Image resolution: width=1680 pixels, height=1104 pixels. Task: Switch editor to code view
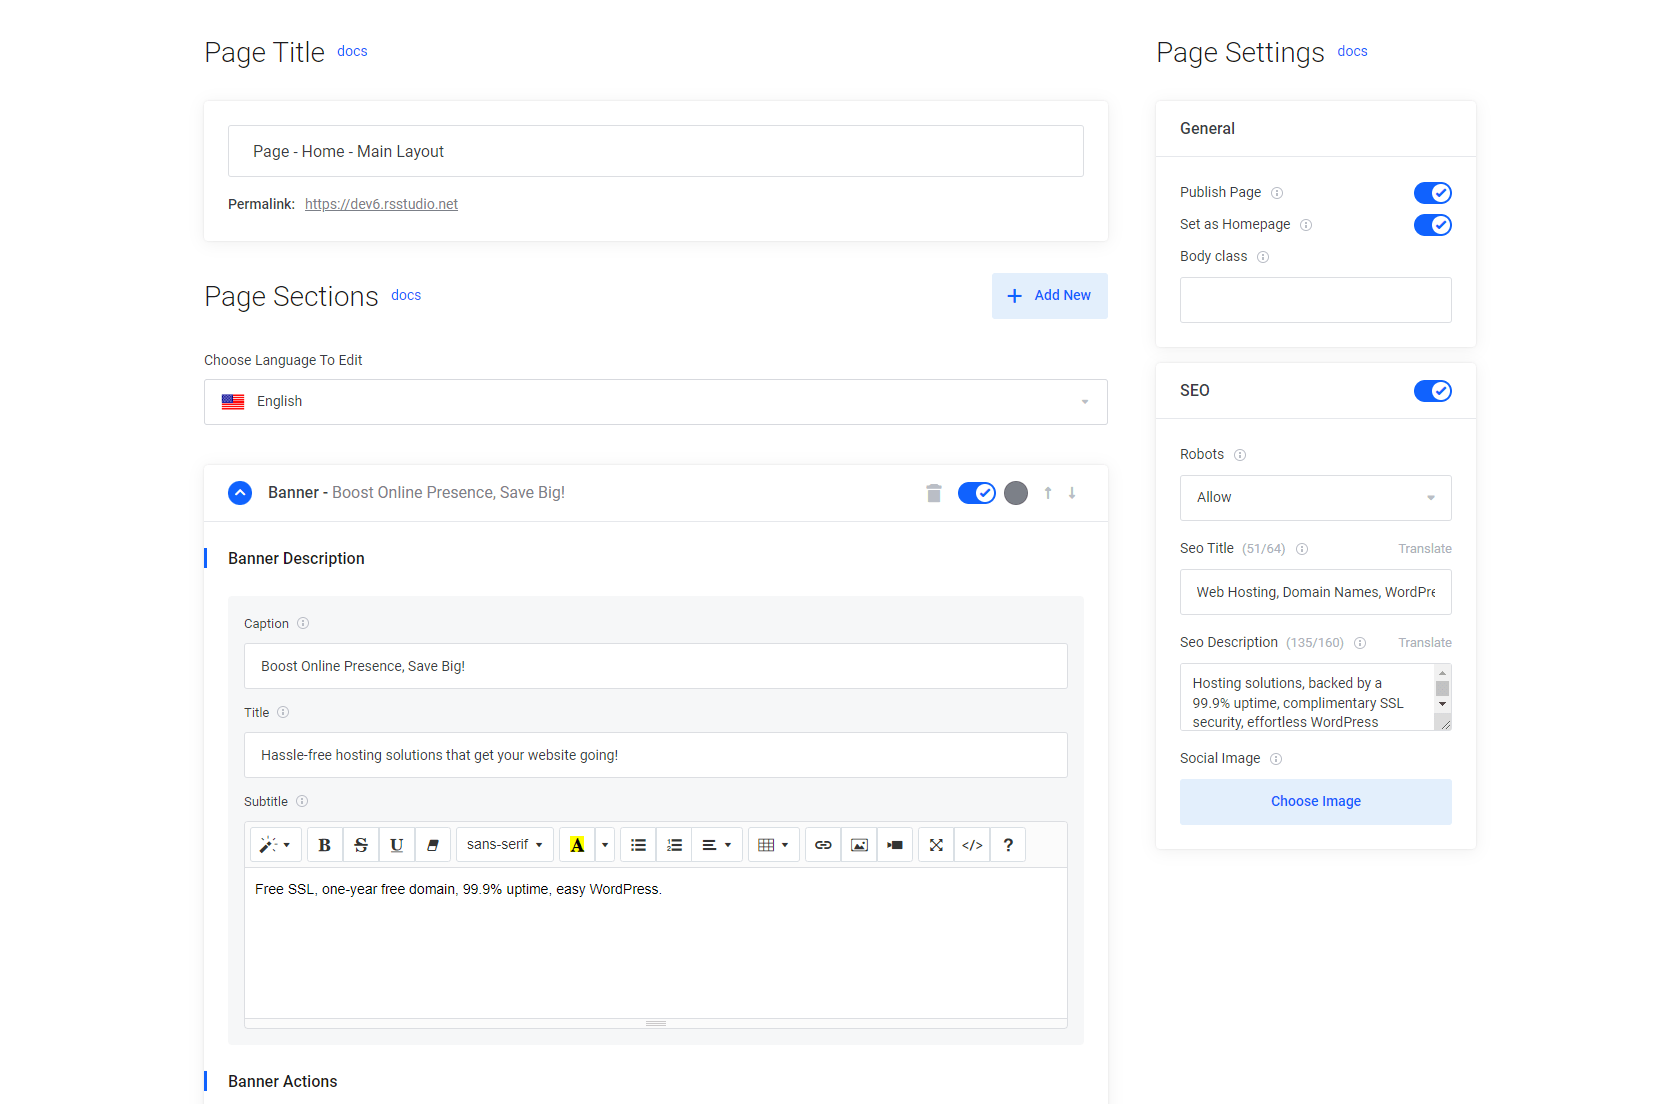coord(972,845)
